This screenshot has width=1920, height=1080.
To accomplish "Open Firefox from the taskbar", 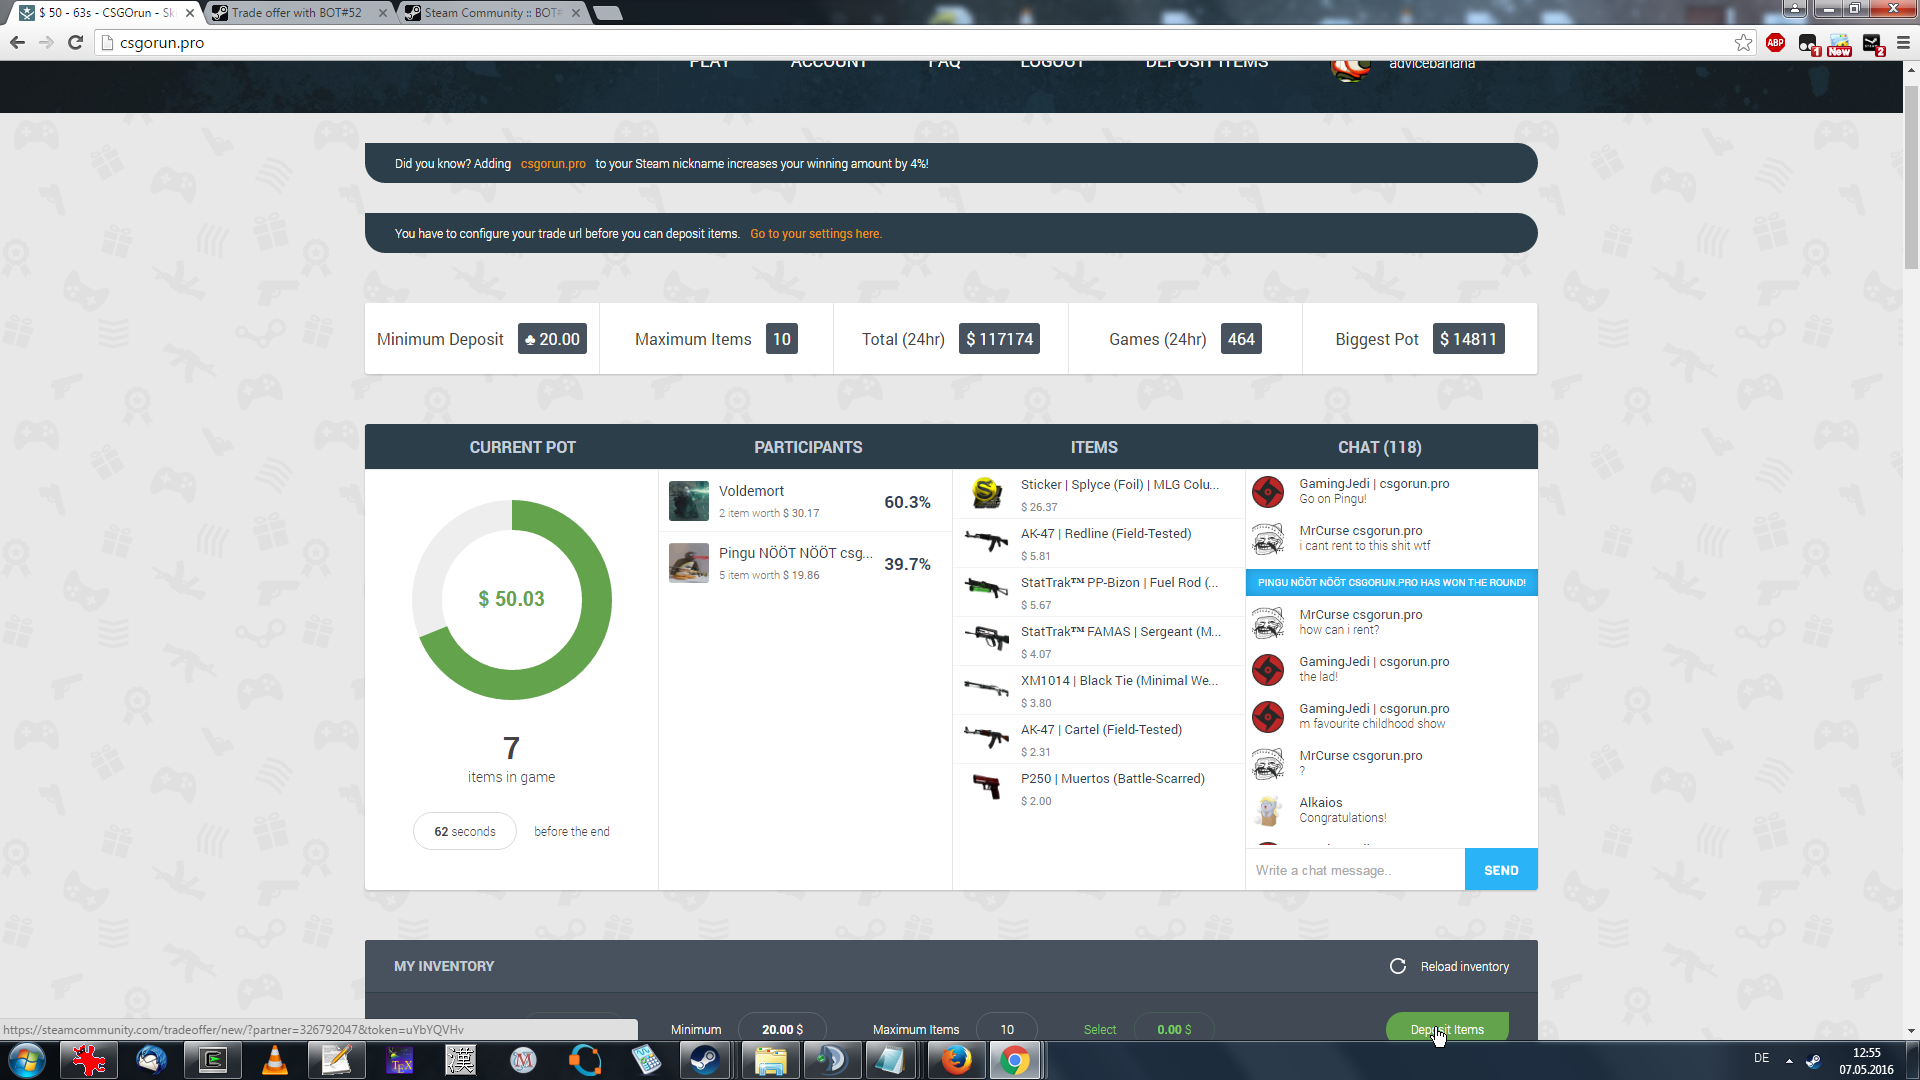I will tap(955, 1060).
